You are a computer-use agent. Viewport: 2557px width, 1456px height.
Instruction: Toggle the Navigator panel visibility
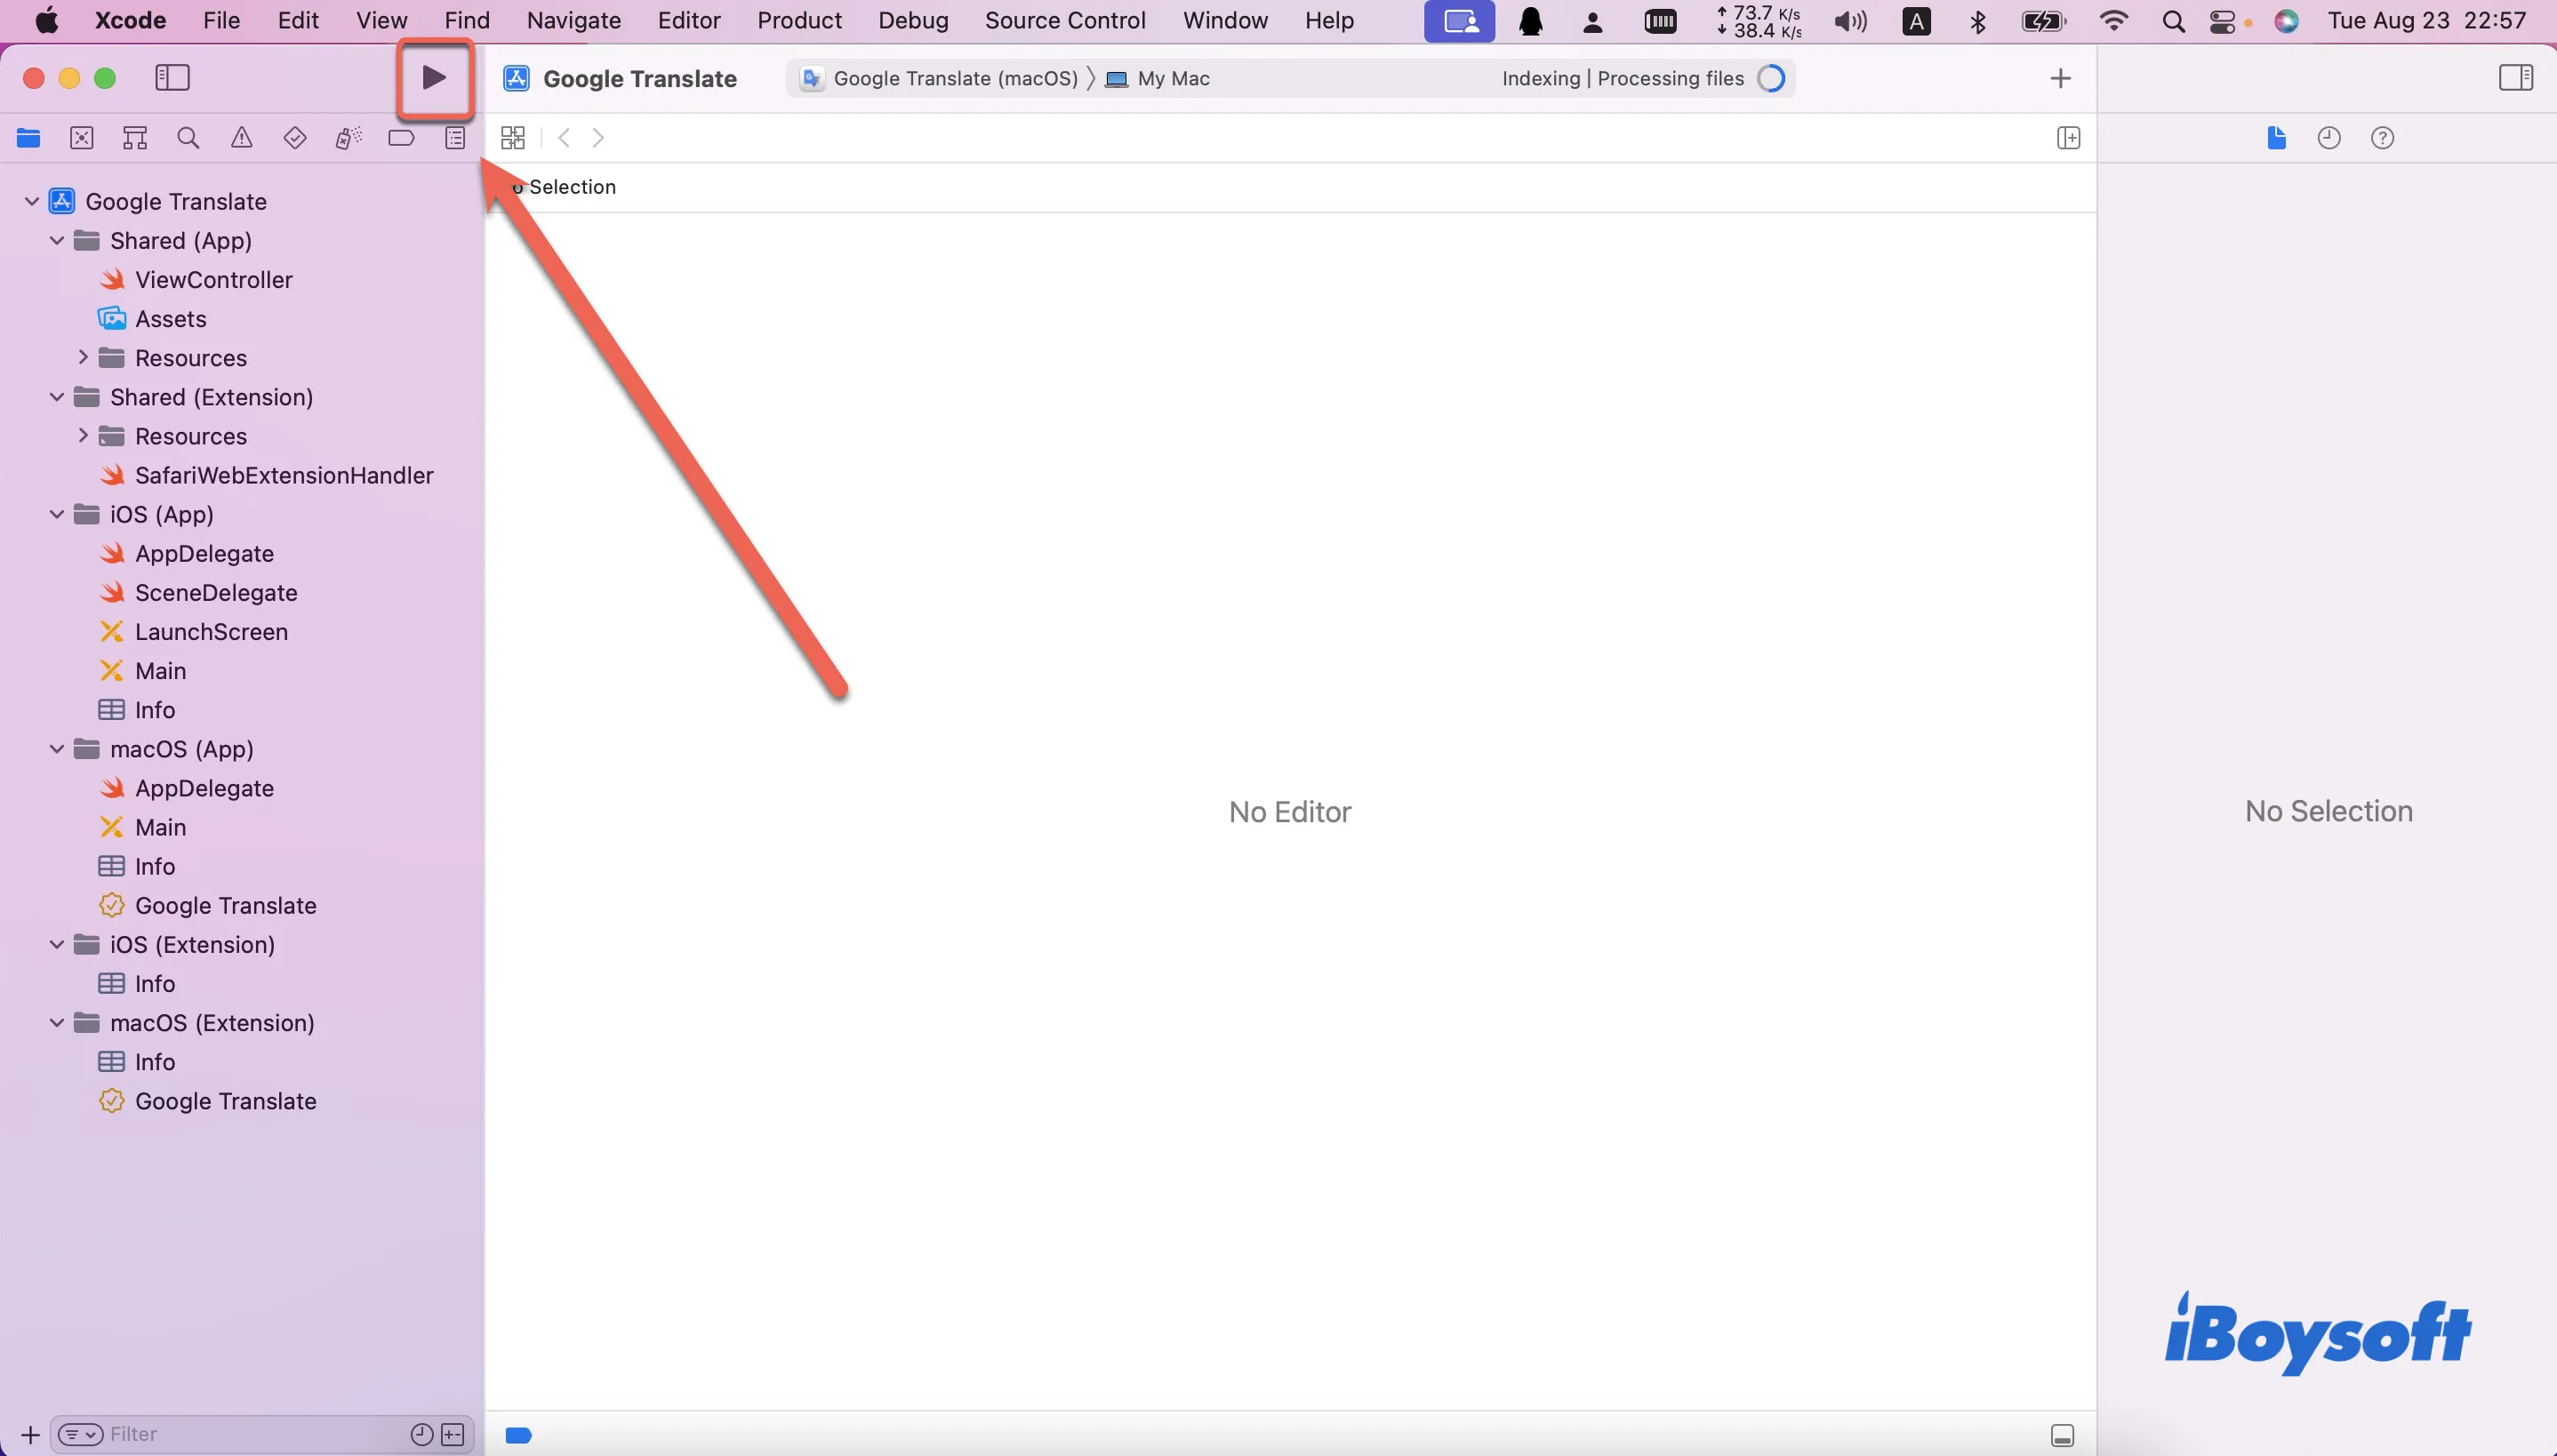pyautogui.click(x=172, y=77)
